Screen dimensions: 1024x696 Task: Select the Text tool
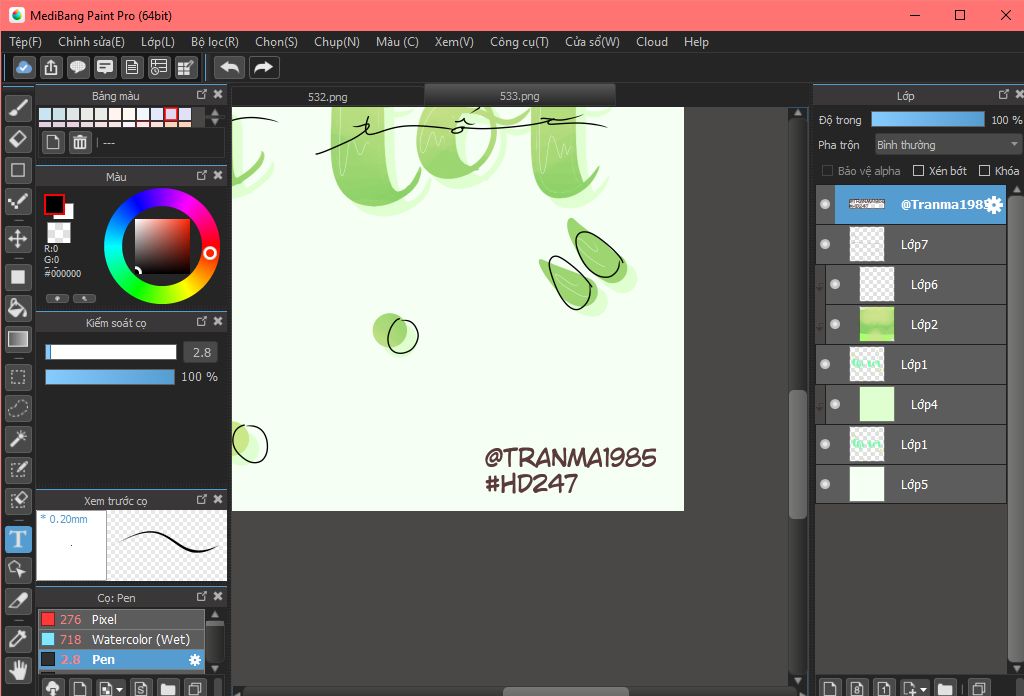tap(18, 539)
